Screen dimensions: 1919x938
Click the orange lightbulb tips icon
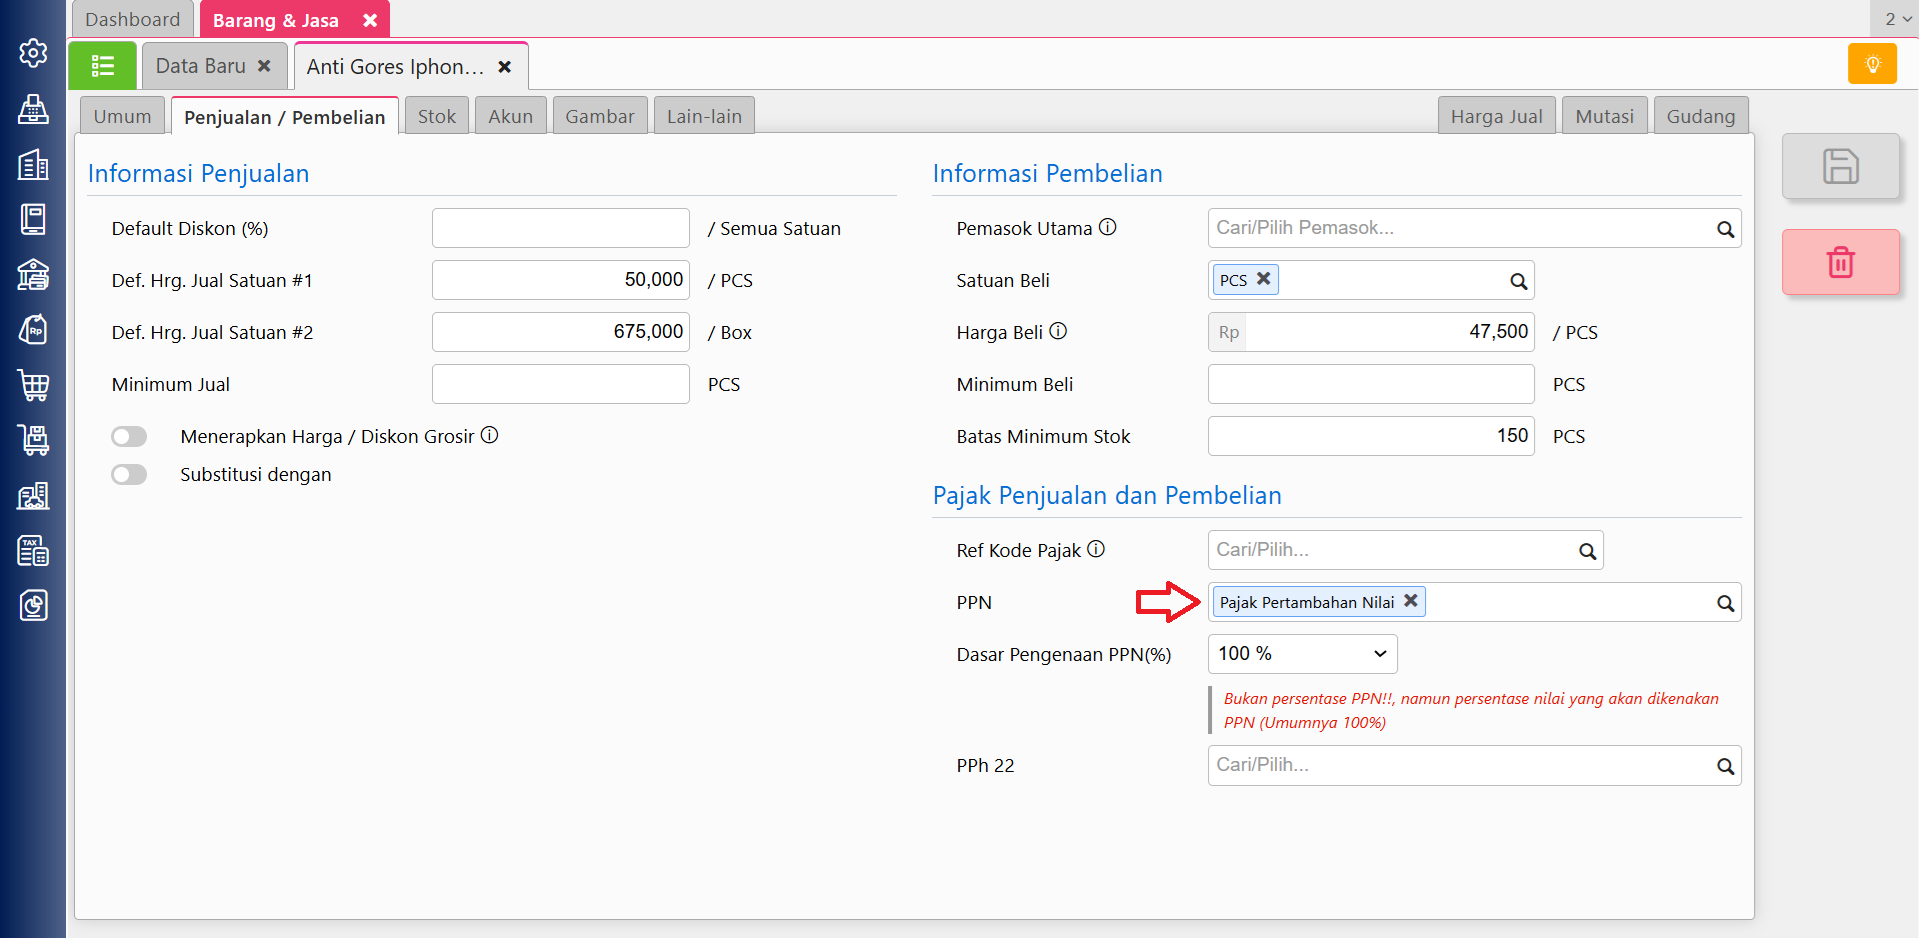tap(1872, 65)
